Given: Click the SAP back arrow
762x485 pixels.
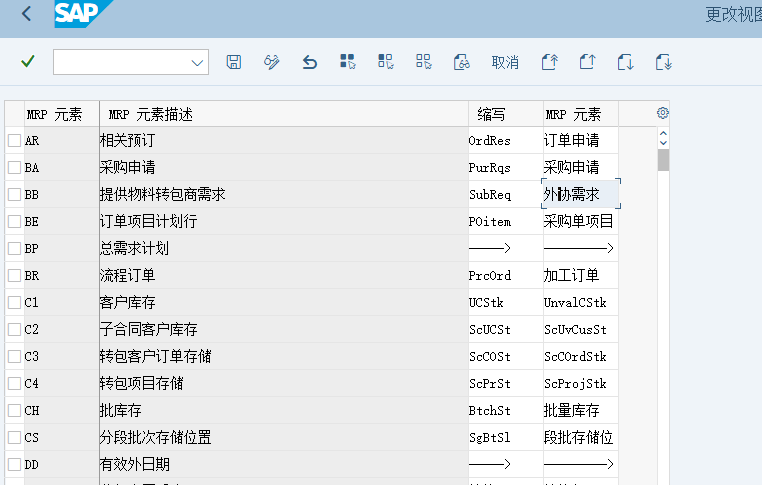Looking at the screenshot, I should (26, 14).
